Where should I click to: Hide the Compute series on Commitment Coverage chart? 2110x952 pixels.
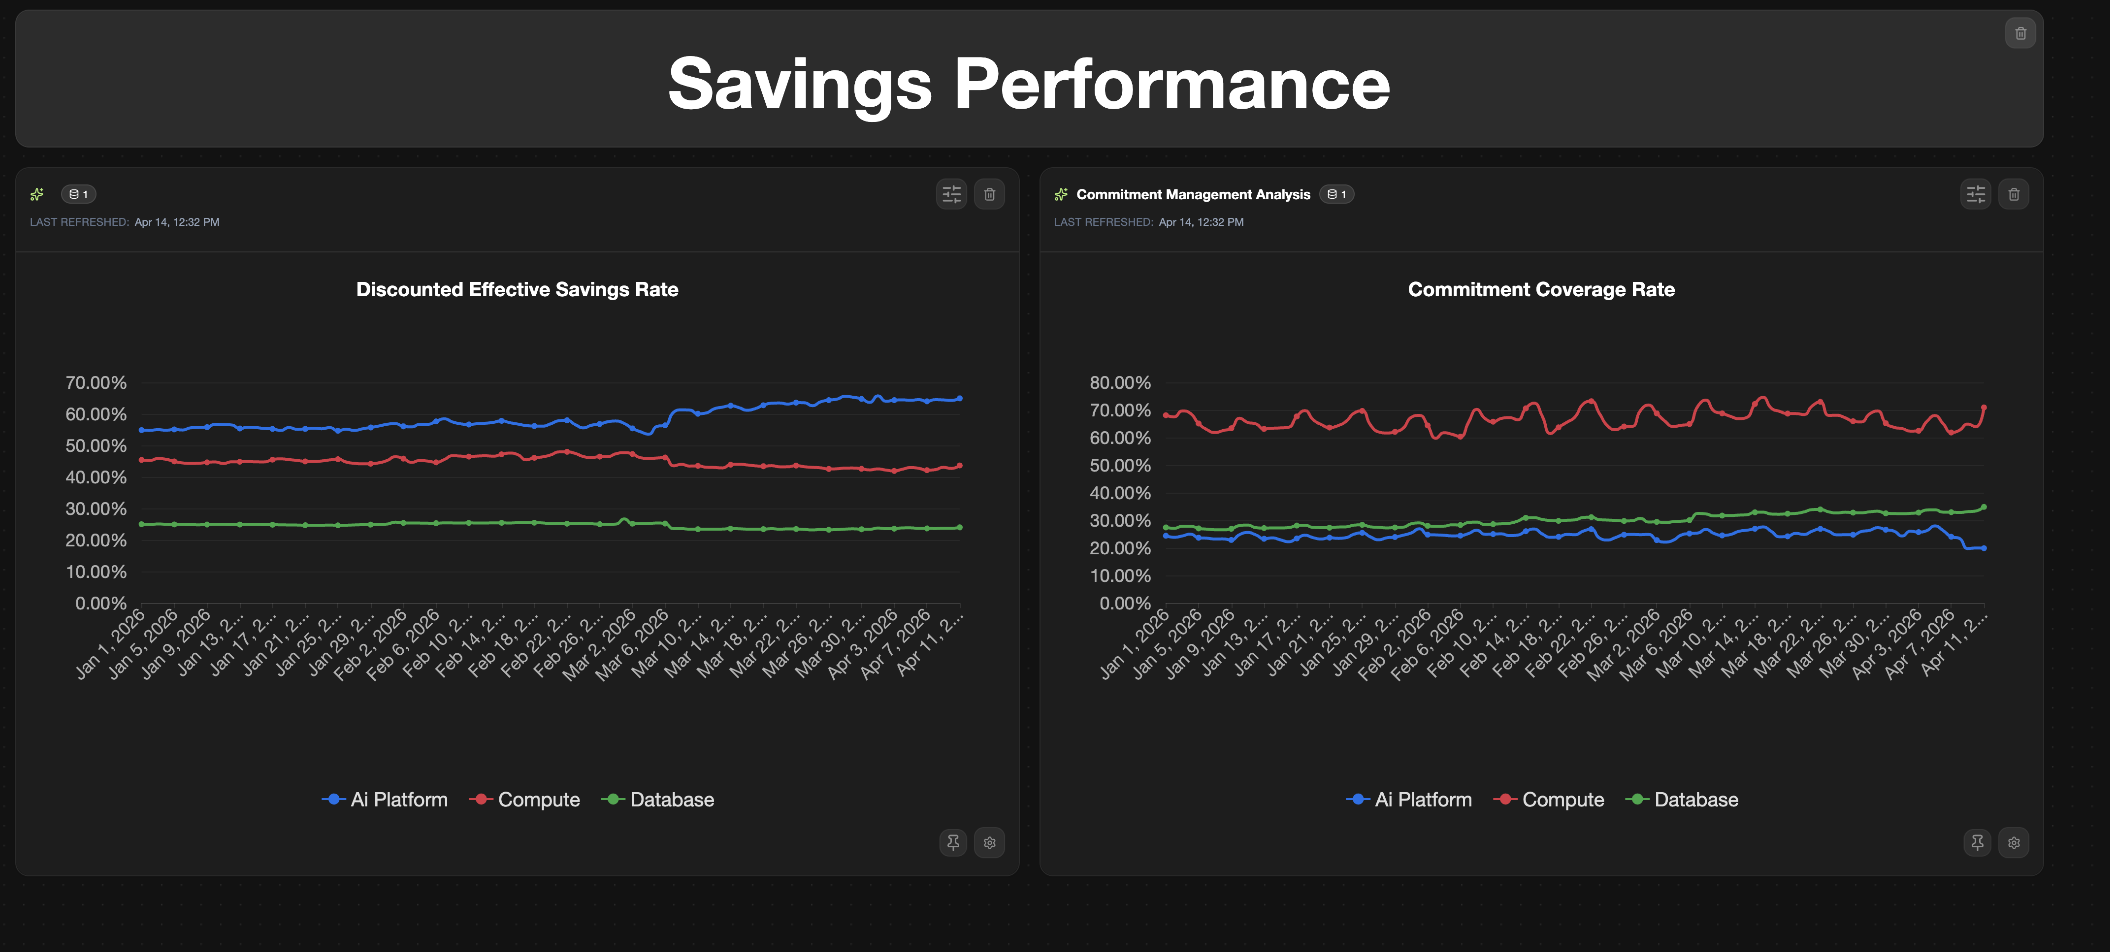click(1549, 799)
